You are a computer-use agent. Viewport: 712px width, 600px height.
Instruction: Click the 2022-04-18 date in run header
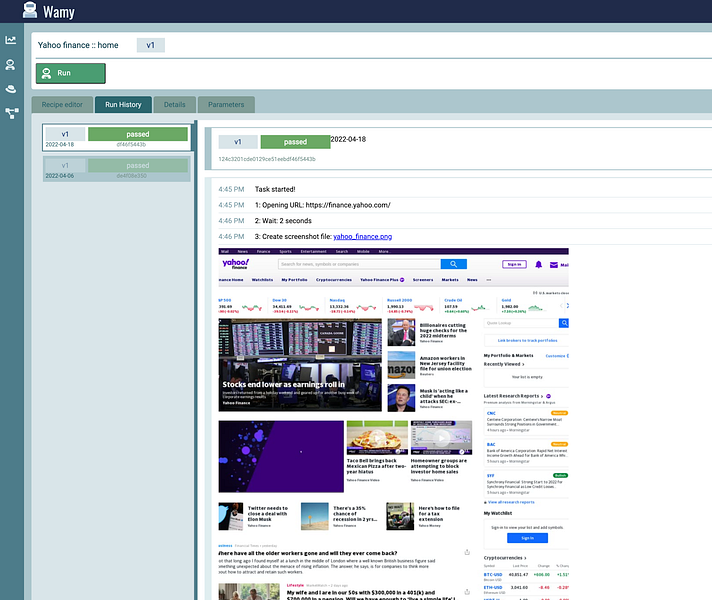pos(348,139)
